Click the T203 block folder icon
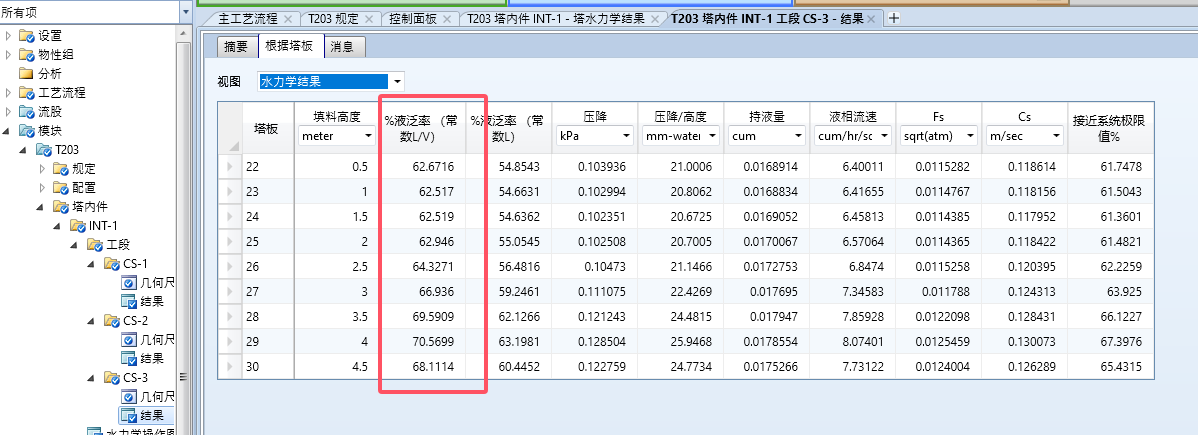This screenshot has height=435, width=1198. pos(44,150)
